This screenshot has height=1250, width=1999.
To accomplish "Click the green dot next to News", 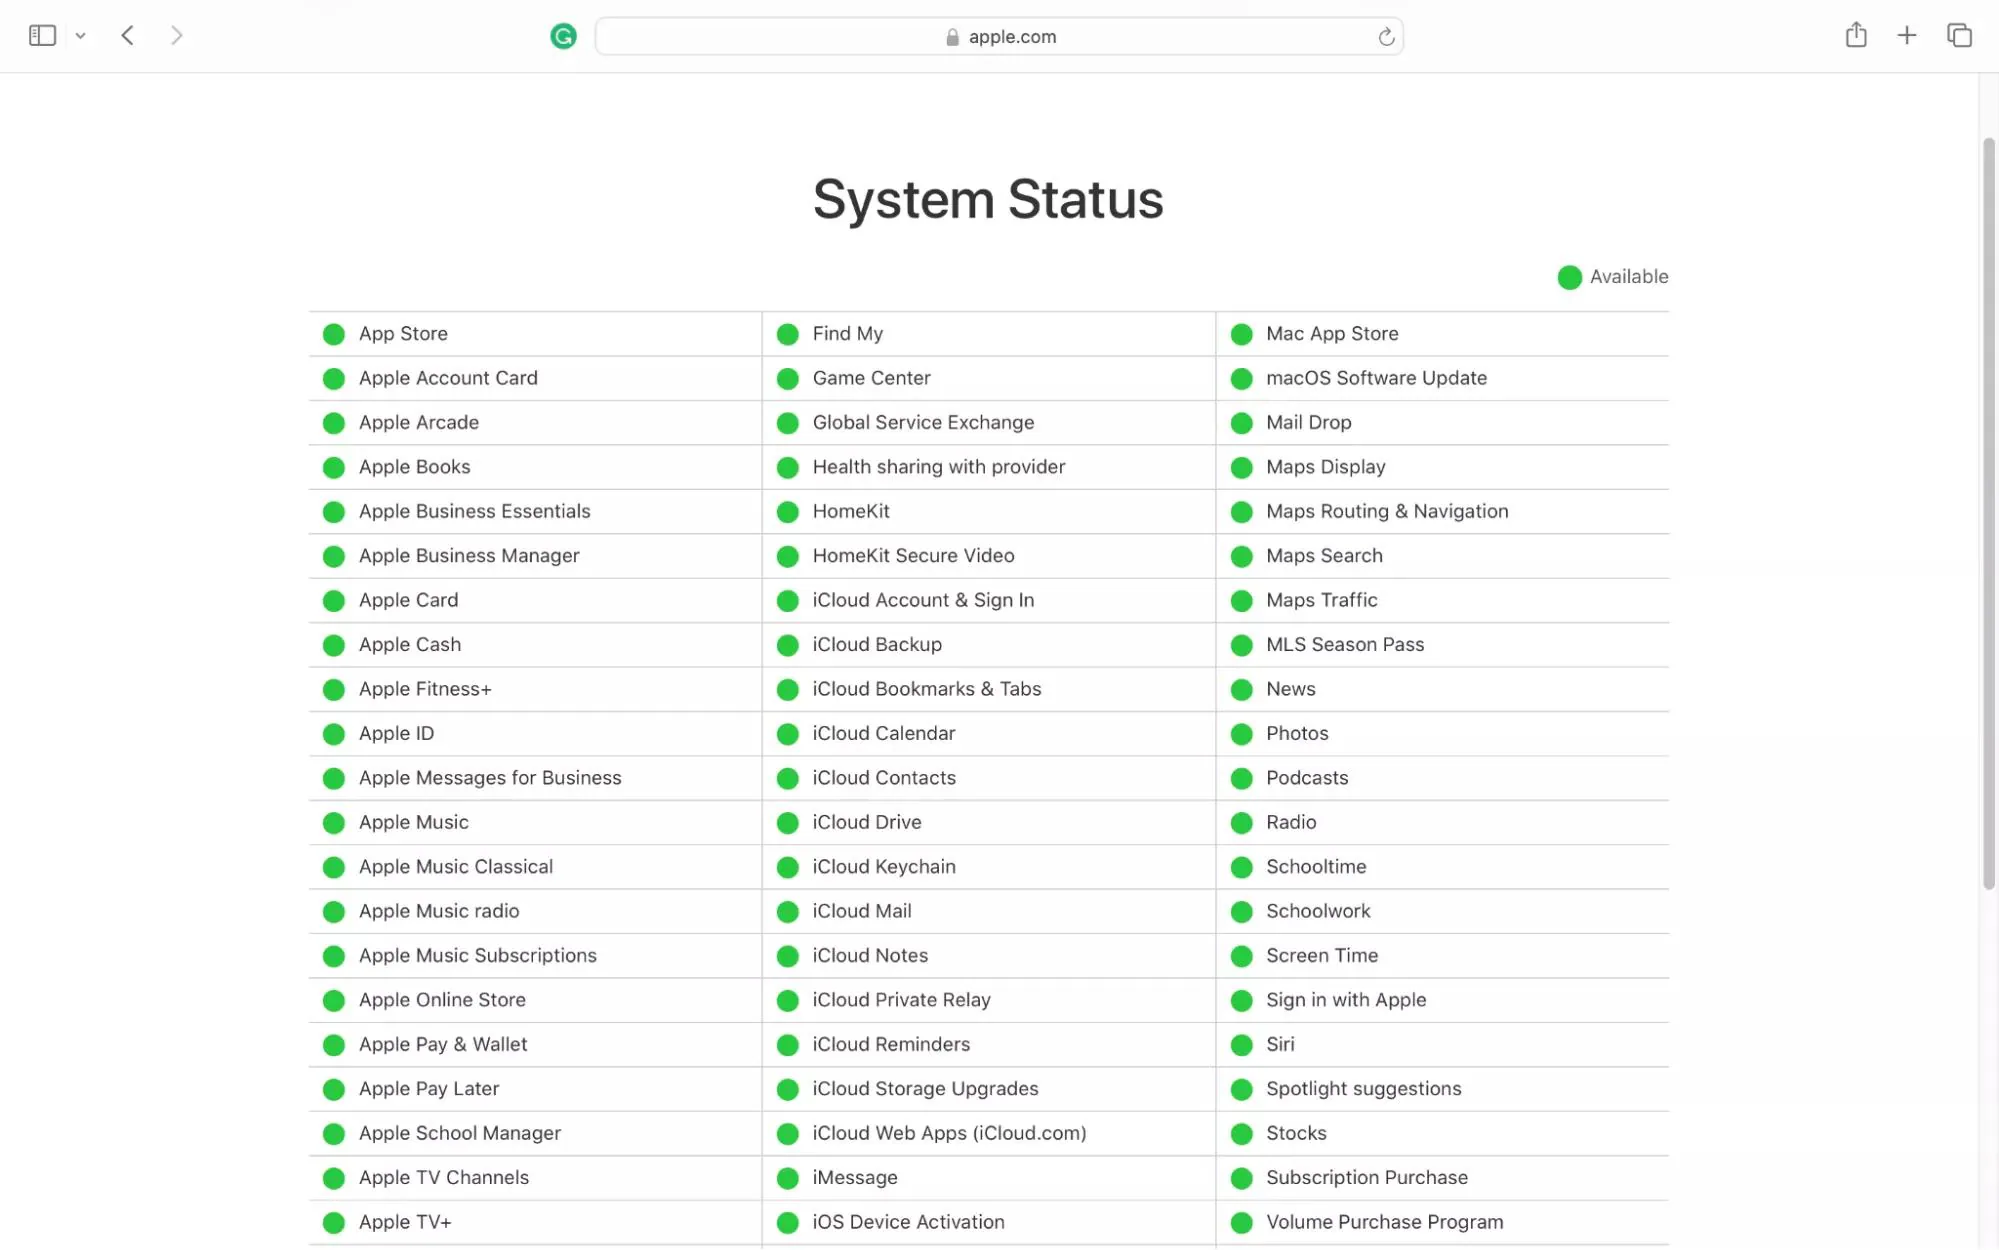I will coord(1242,690).
